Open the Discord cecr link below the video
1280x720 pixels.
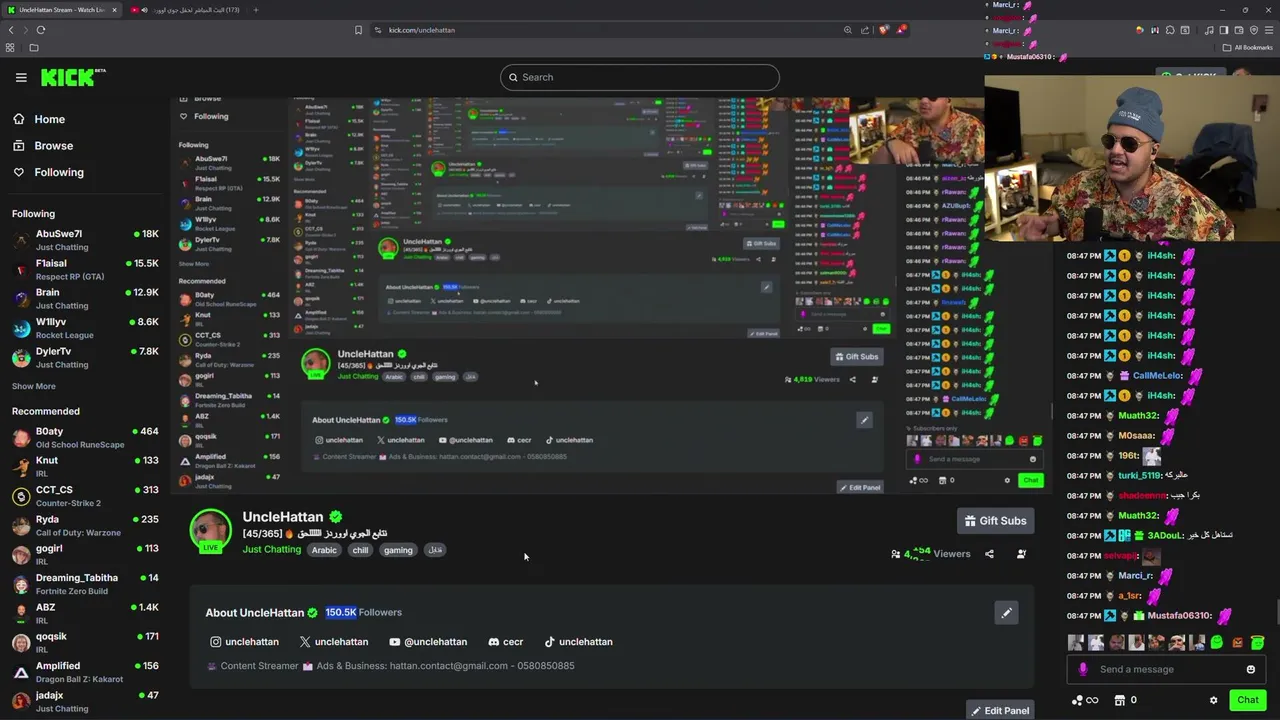click(505, 642)
